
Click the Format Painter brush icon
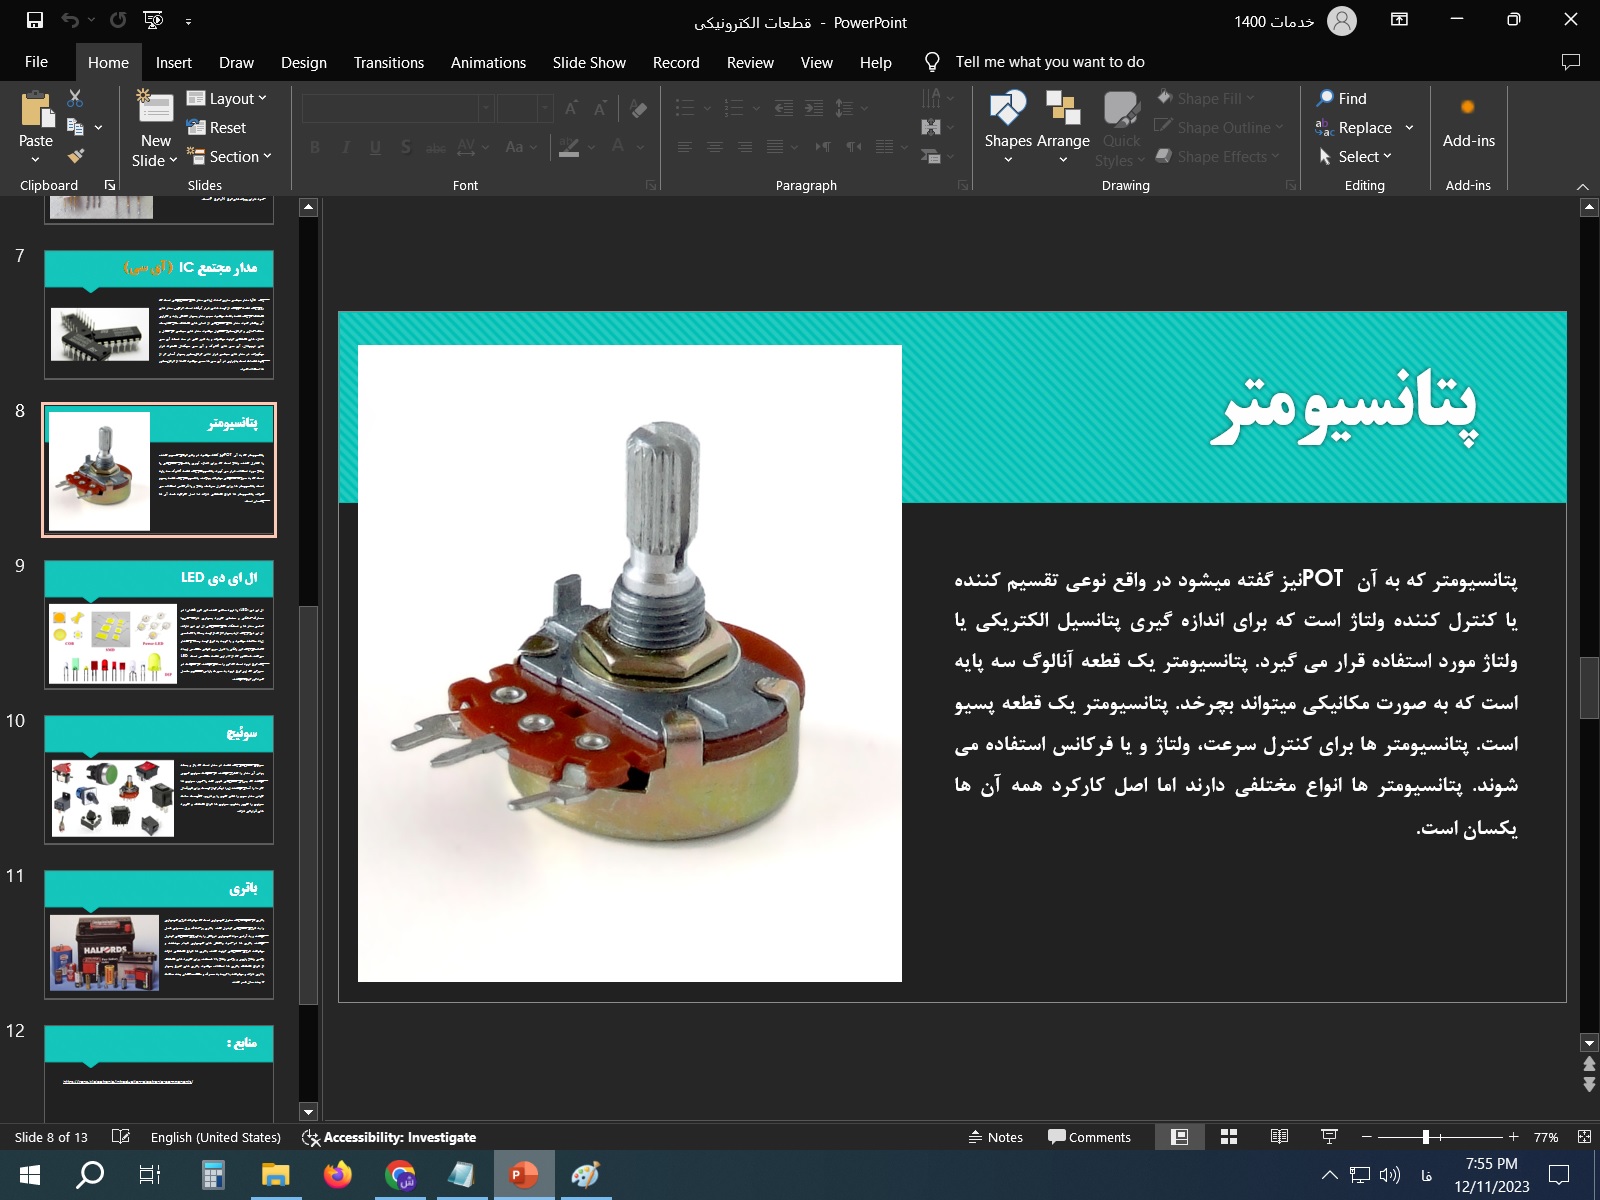pos(75,156)
